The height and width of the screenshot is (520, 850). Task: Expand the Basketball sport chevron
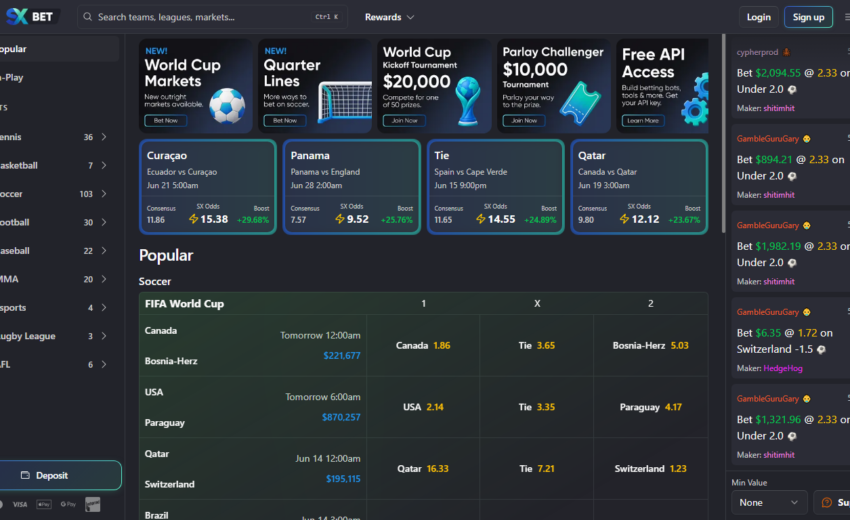(x=104, y=165)
